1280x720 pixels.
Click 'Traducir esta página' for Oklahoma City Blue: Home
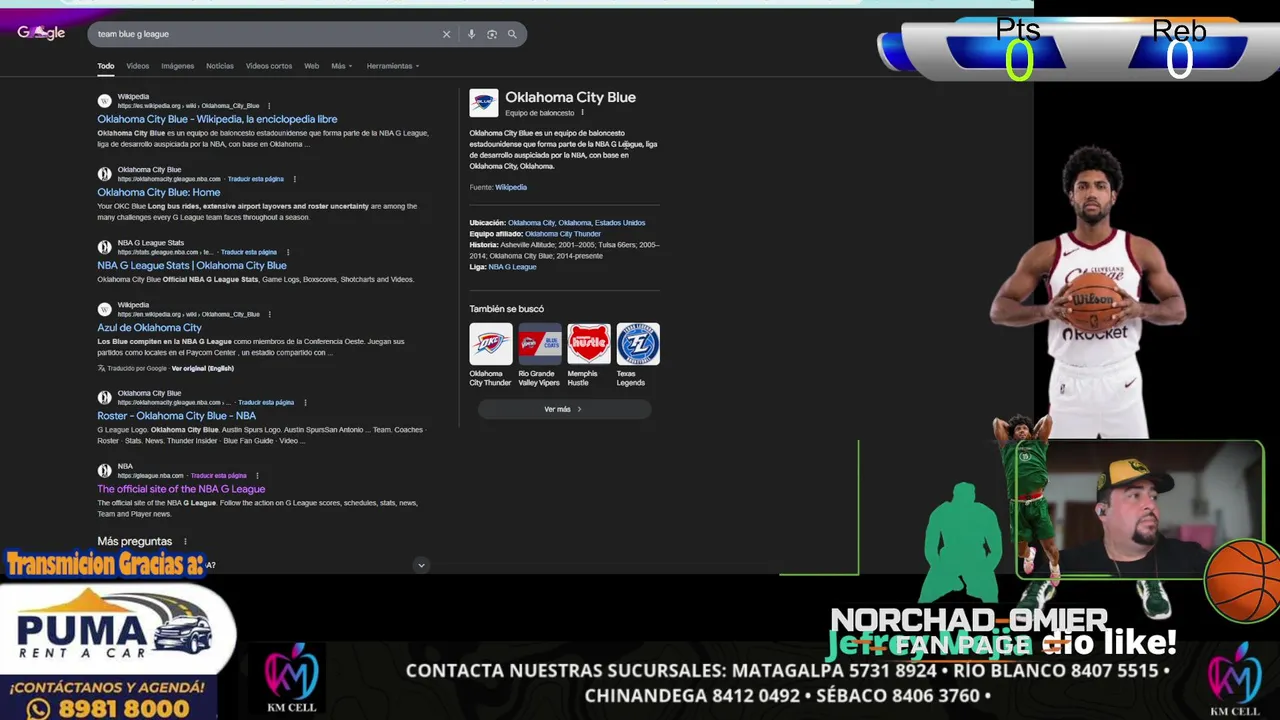pyautogui.click(x=255, y=179)
